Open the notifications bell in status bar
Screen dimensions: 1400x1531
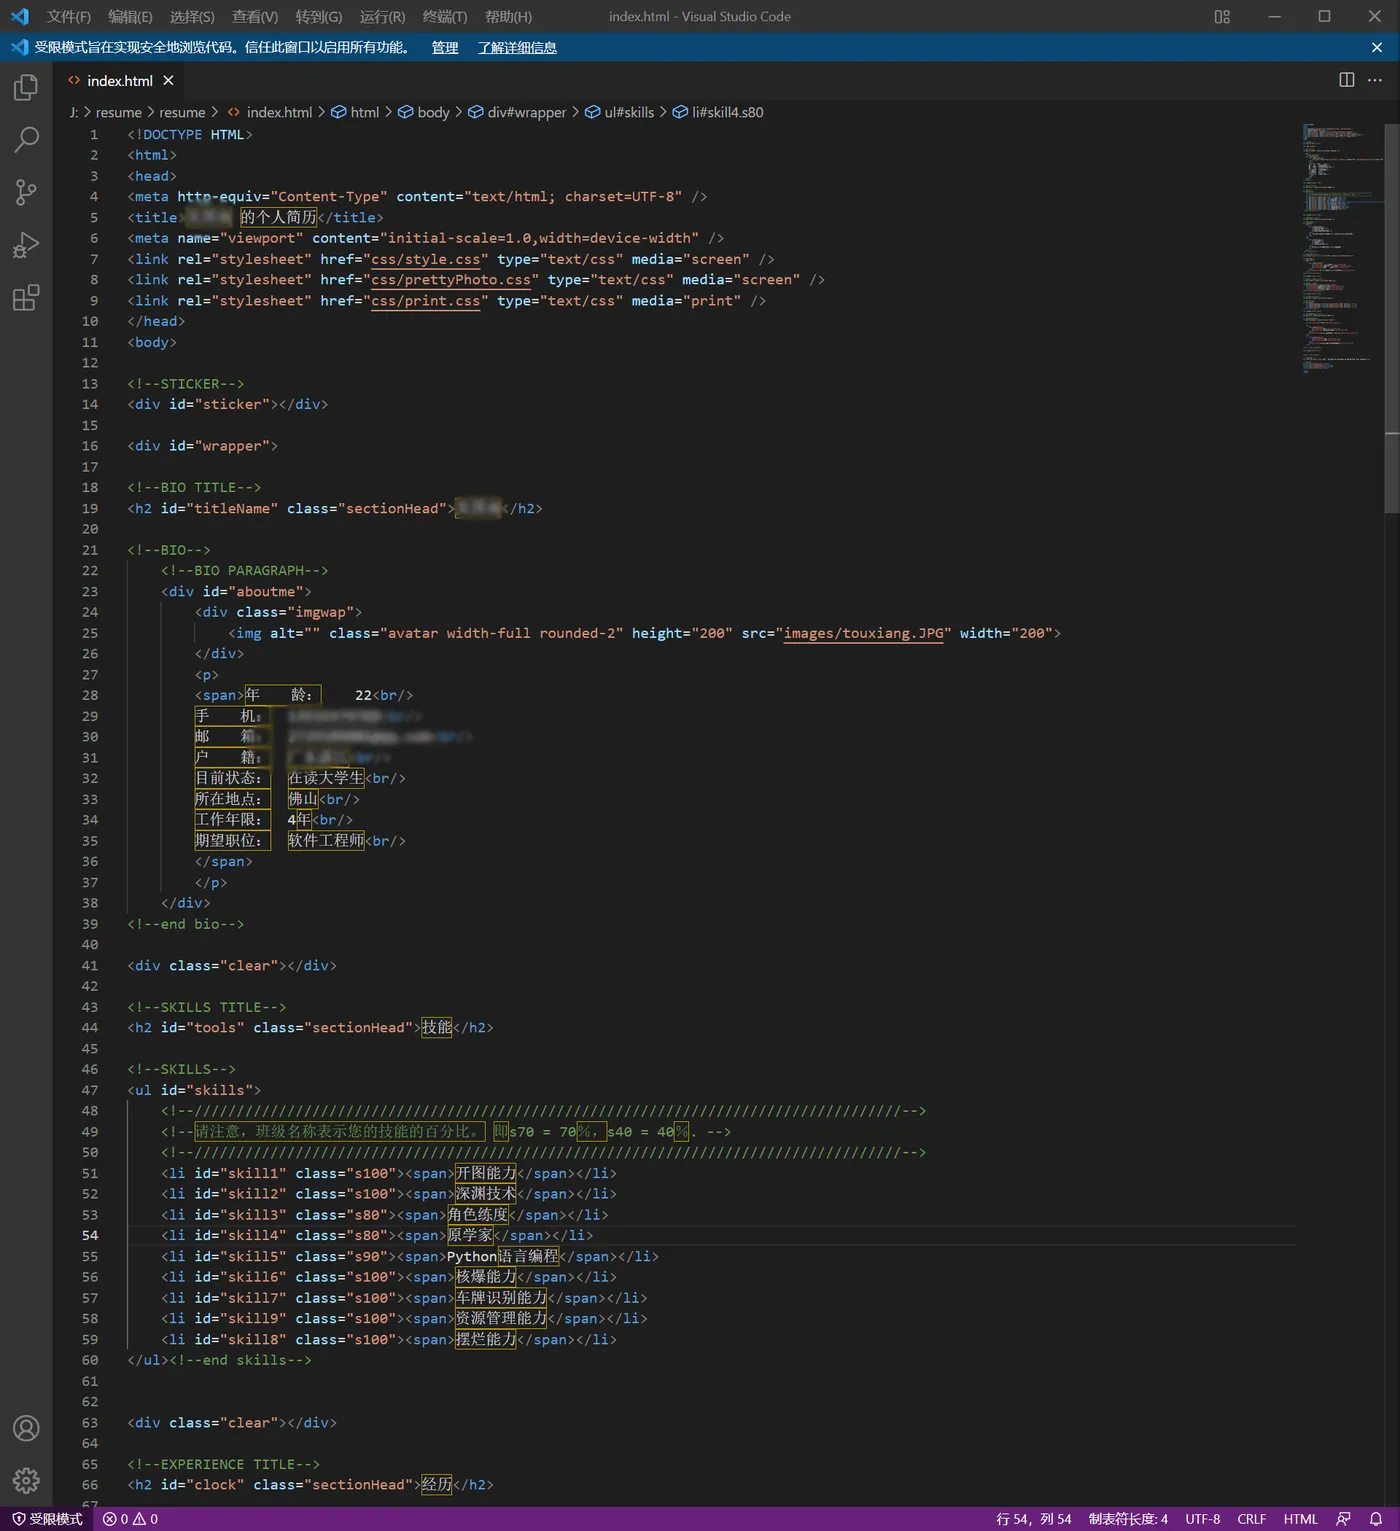click(1376, 1518)
